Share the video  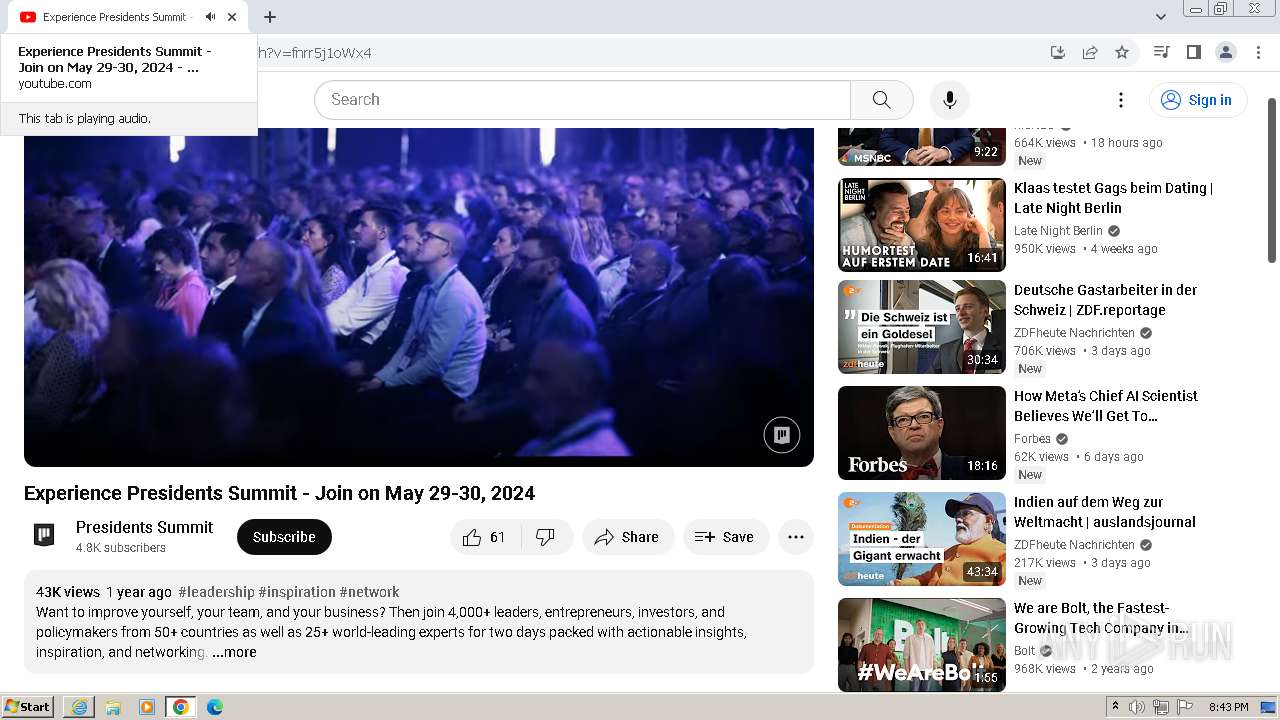(627, 537)
